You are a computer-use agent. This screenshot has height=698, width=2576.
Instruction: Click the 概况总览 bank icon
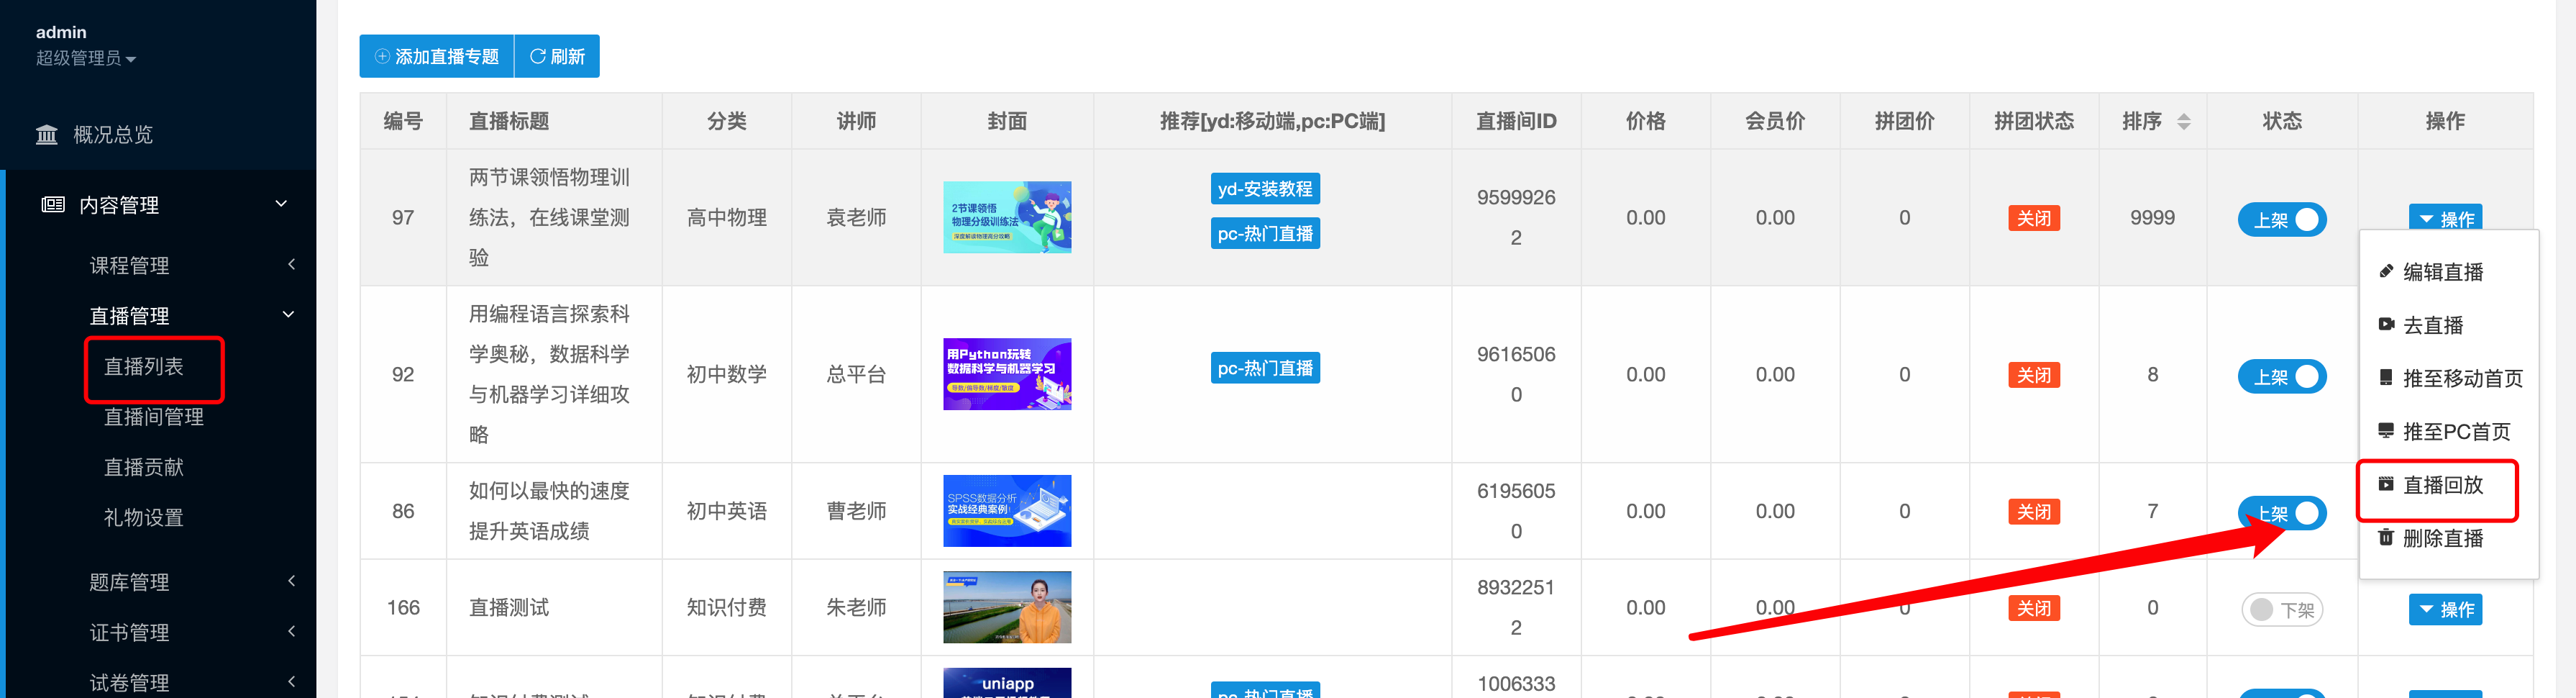(47, 134)
